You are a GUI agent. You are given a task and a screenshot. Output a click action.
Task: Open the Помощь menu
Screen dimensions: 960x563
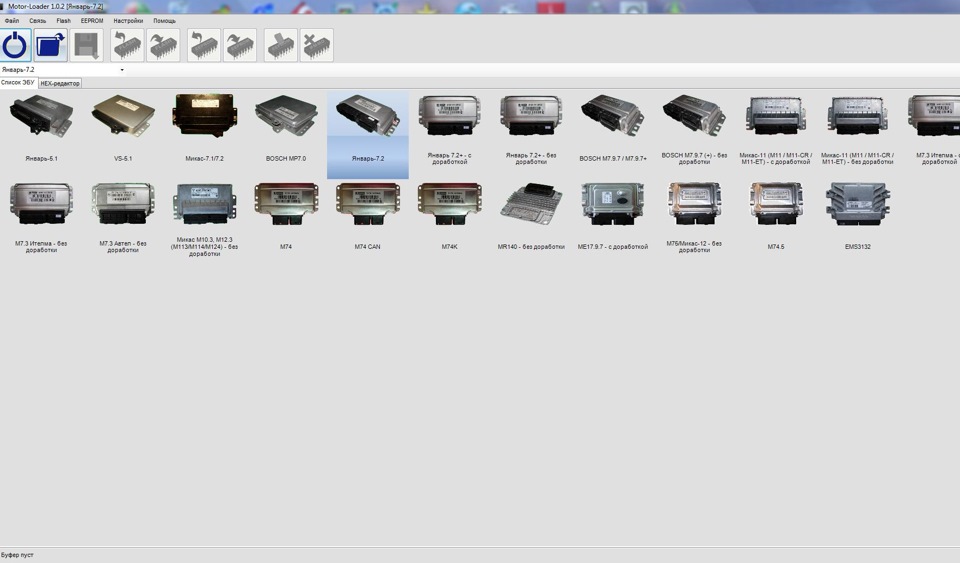(x=164, y=21)
